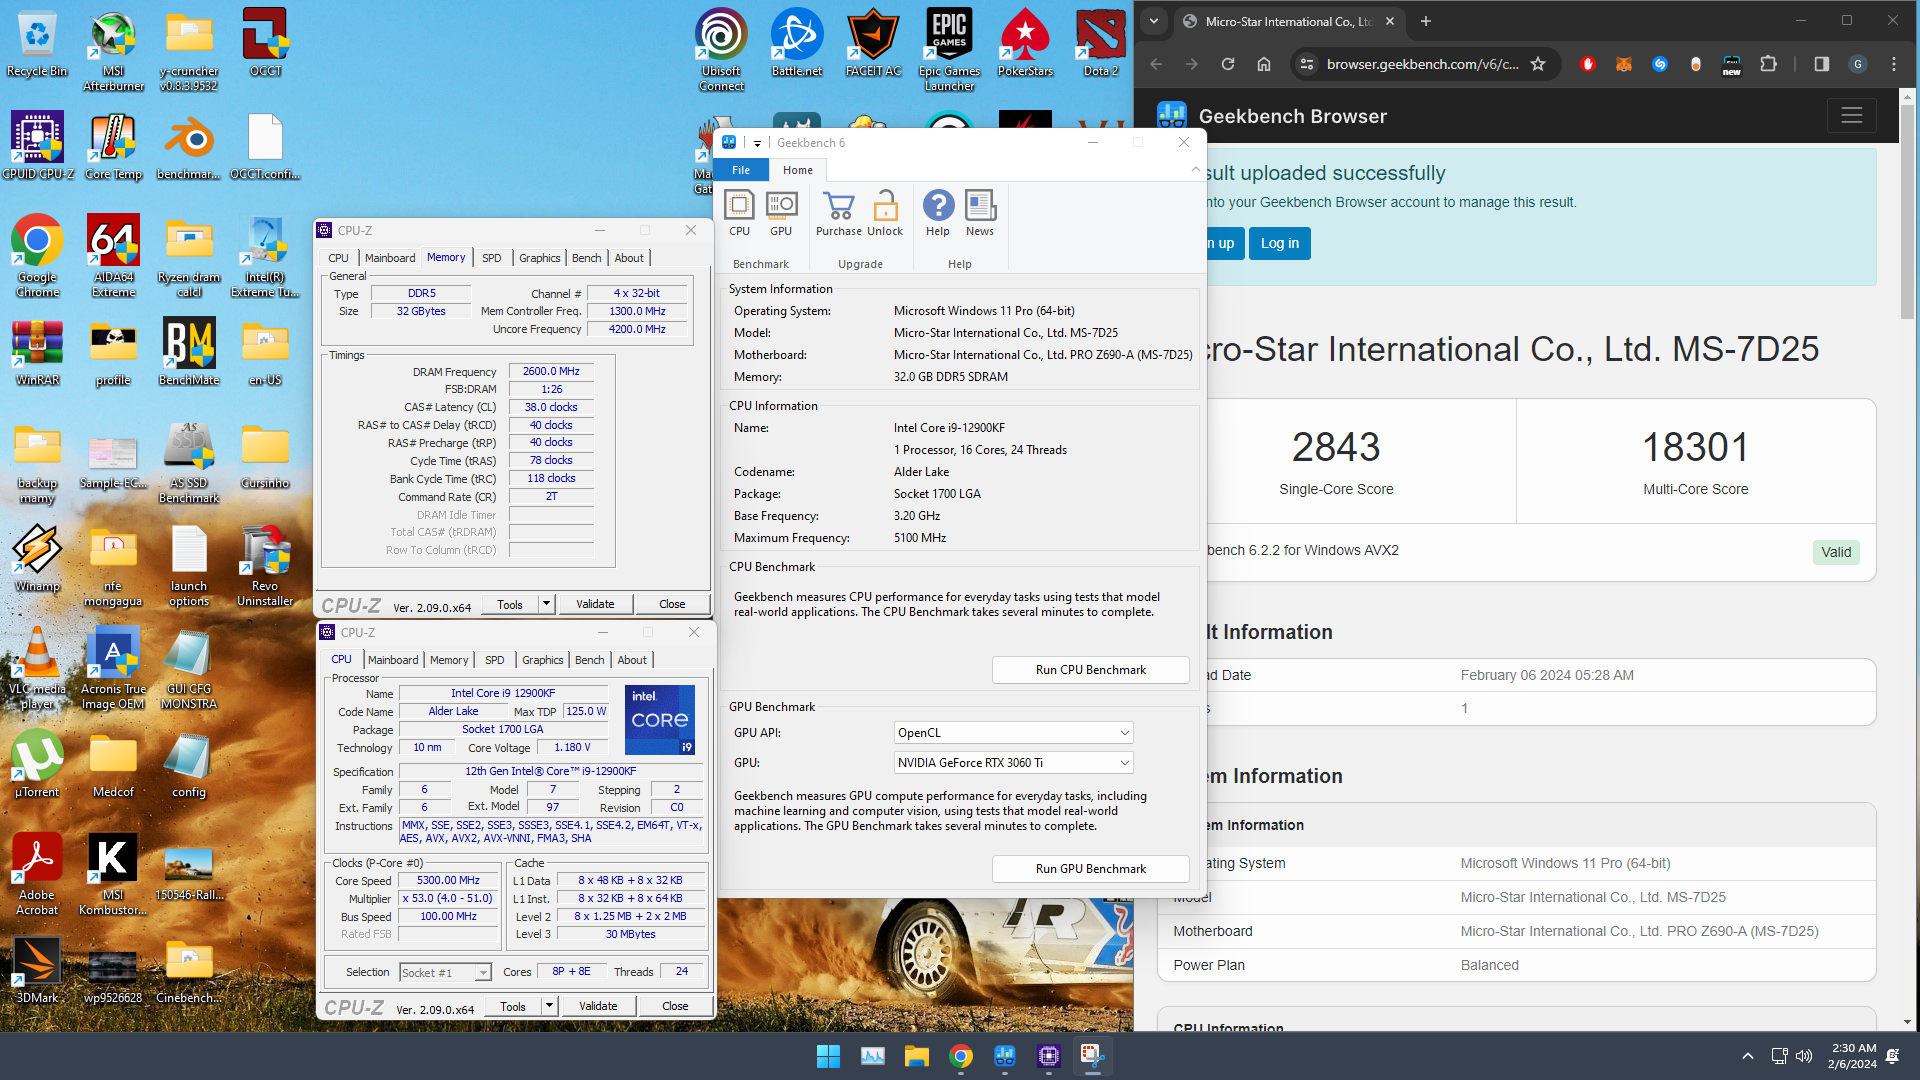The width and height of the screenshot is (1920, 1080).
Task: Click Validate in Memory CPU-Z window
Action: click(595, 604)
